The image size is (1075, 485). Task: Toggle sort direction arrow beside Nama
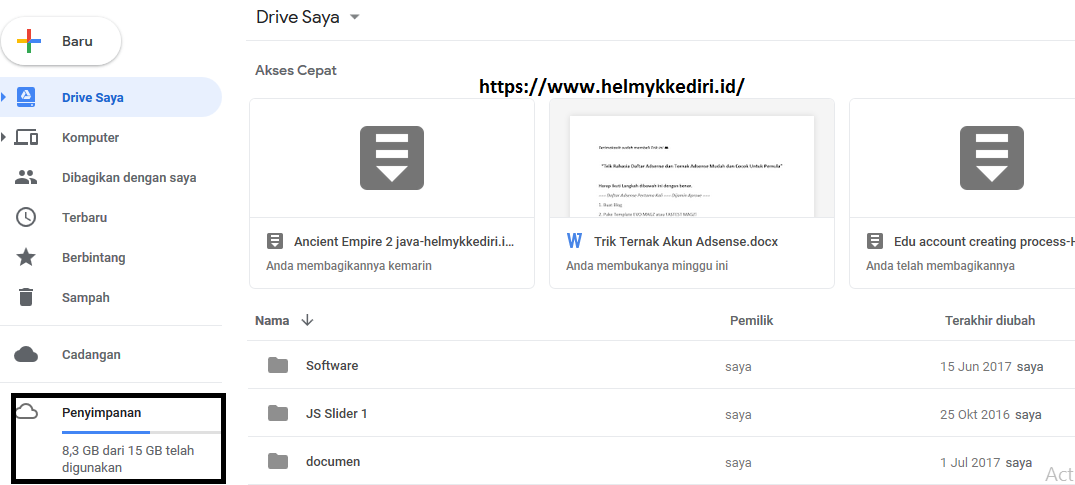tap(307, 321)
